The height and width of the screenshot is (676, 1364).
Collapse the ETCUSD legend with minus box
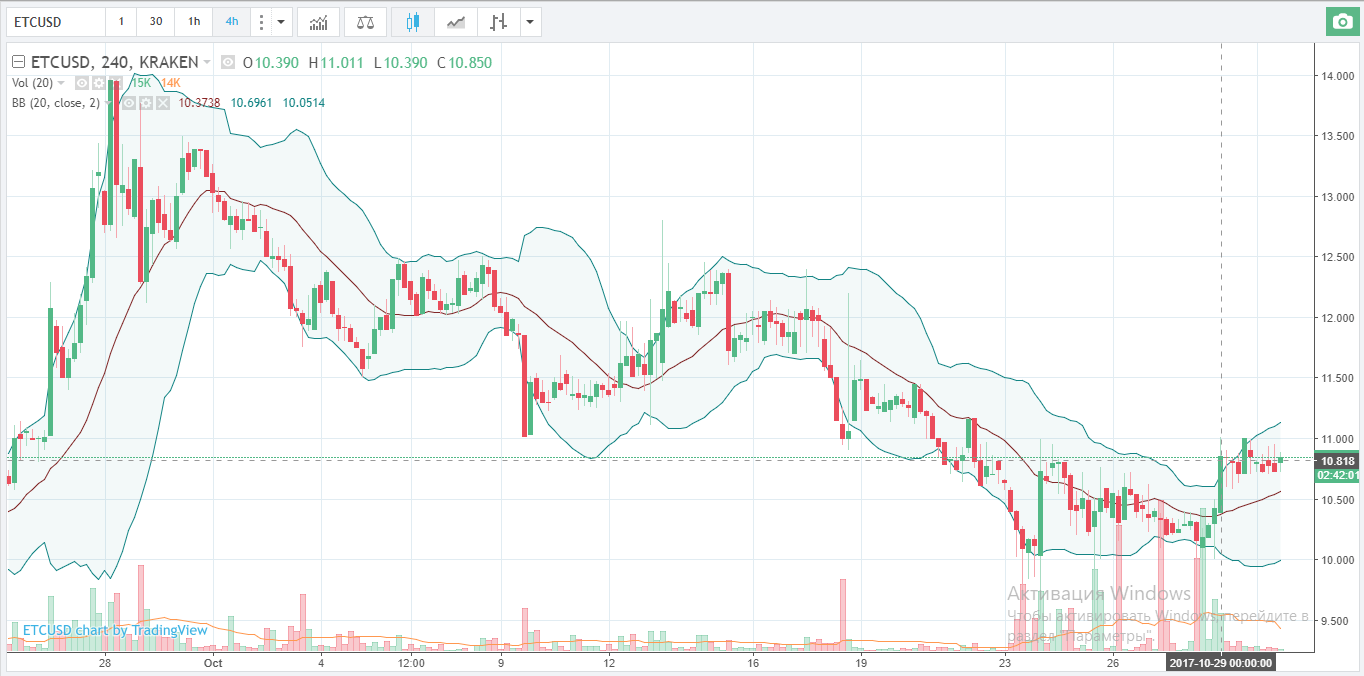pyautogui.click(x=17, y=63)
